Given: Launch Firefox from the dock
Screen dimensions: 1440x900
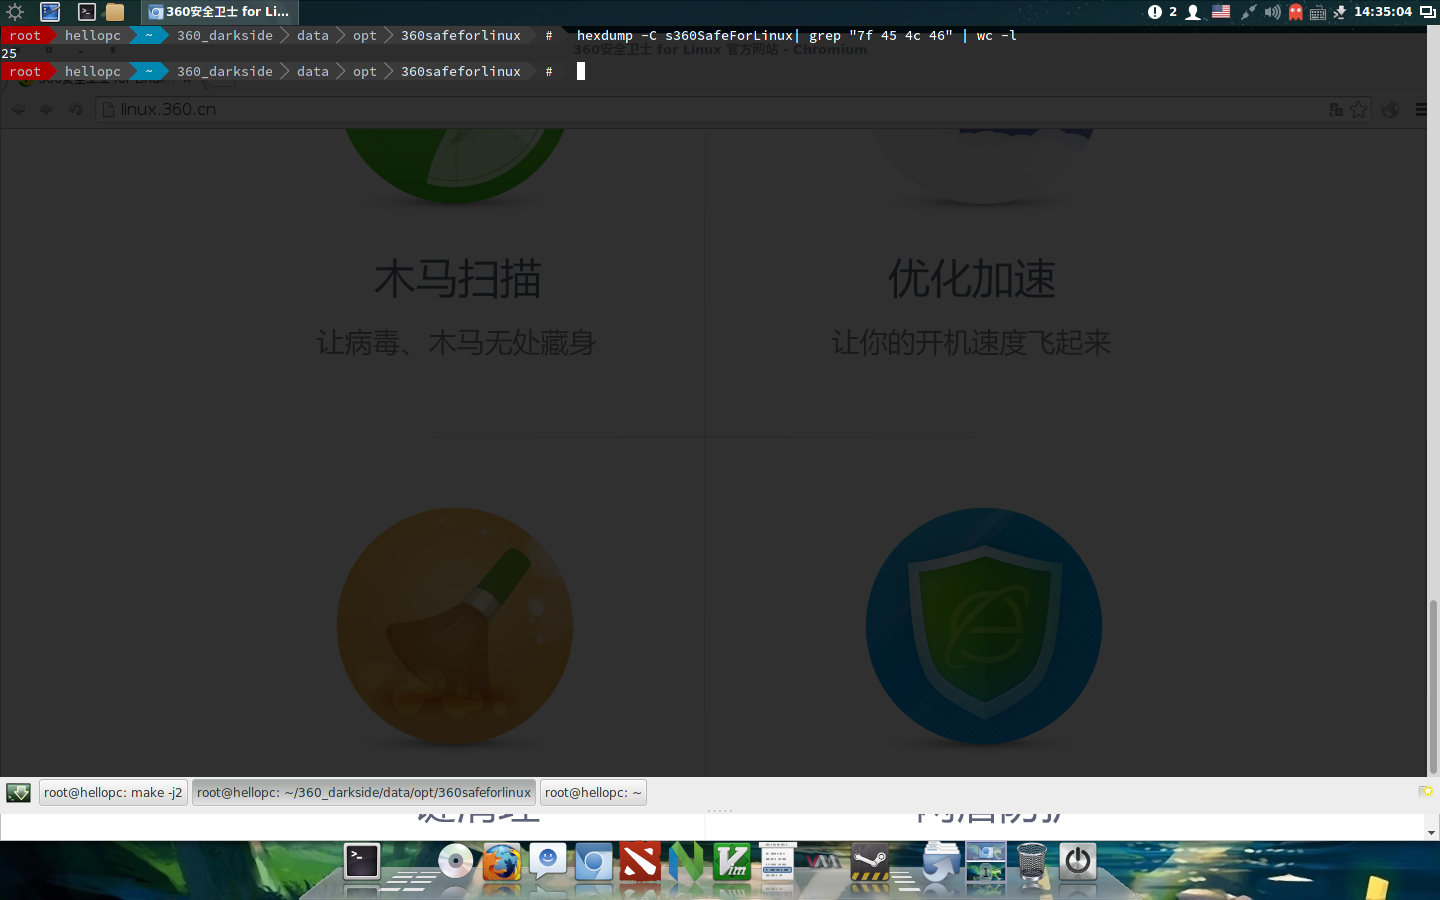Looking at the screenshot, I should [x=502, y=861].
